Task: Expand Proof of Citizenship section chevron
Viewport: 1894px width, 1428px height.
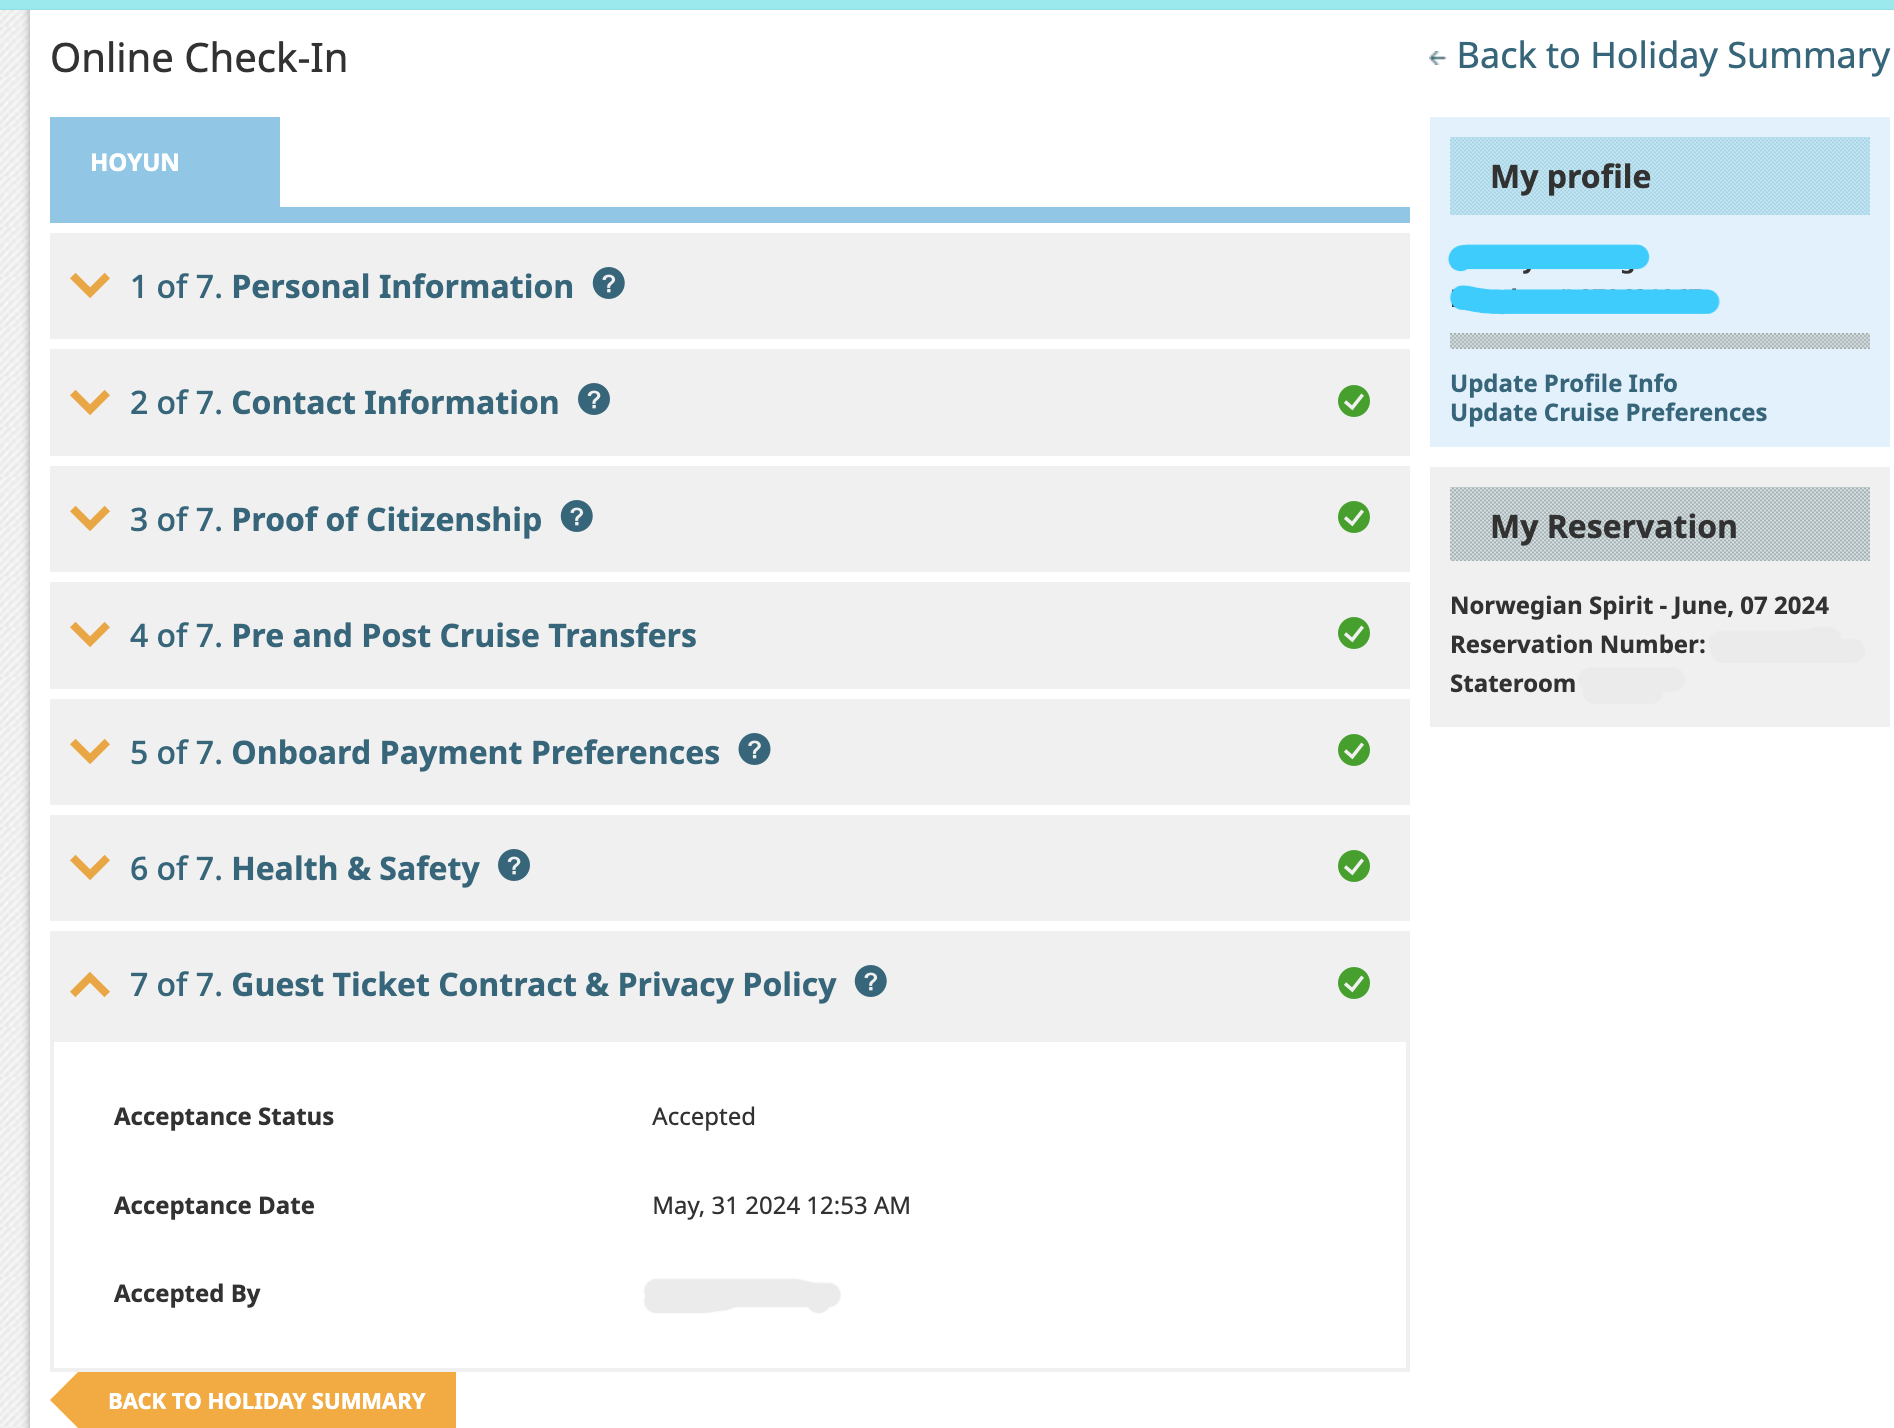Action: pyautogui.click(x=90, y=519)
